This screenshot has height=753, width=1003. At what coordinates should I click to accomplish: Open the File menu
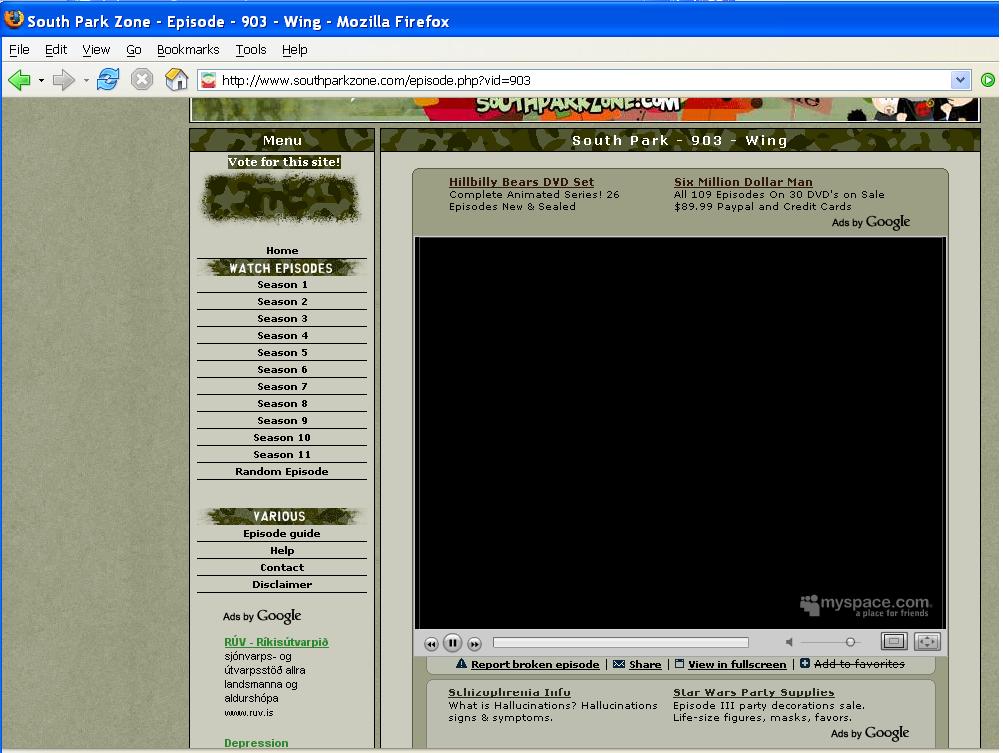point(19,49)
